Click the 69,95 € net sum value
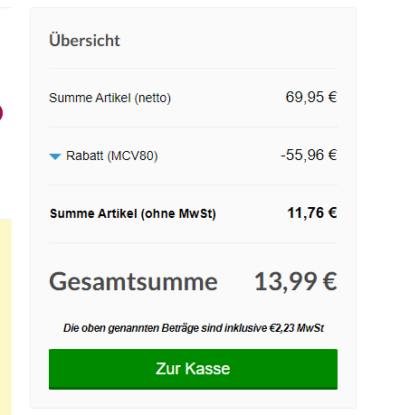The width and height of the screenshot is (400, 415). point(311,97)
